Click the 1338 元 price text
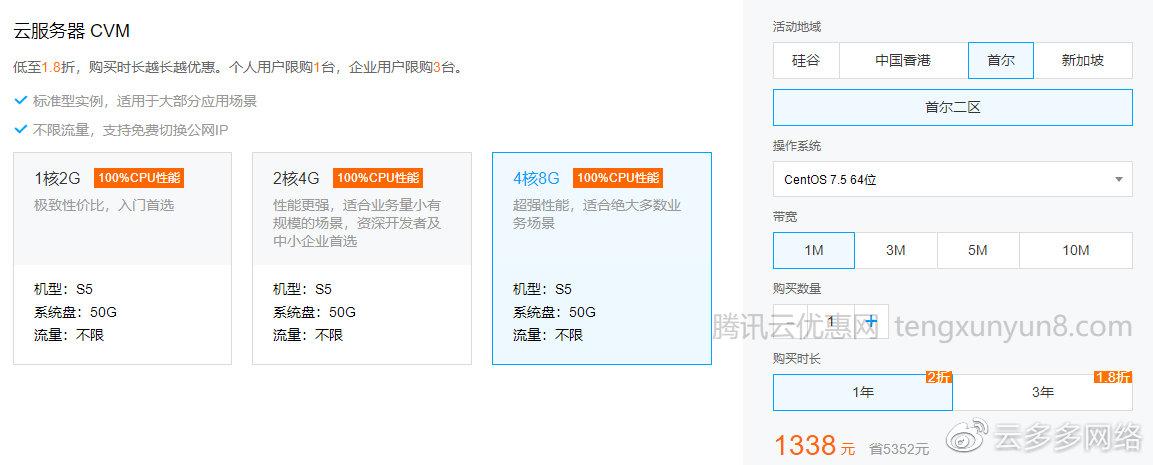This screenshot has height=465, width=1153. tap(815, 445)
